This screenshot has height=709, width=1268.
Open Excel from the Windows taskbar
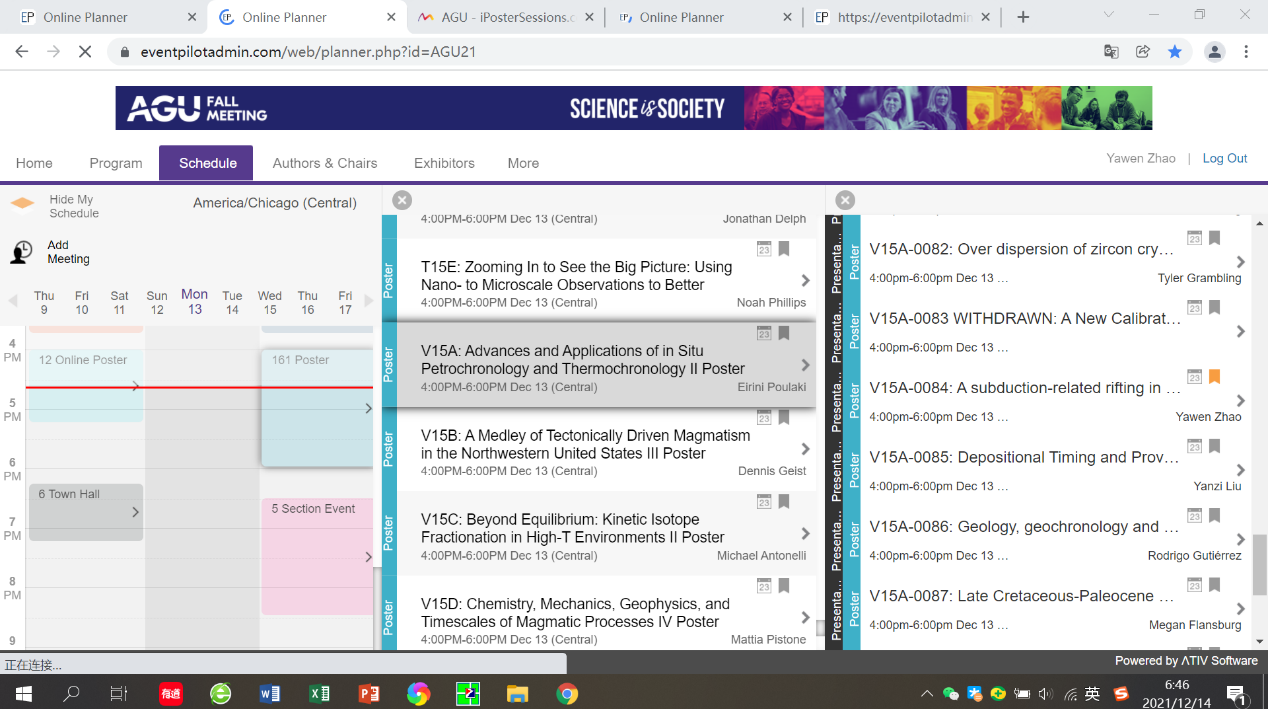[x=319, y=693]
